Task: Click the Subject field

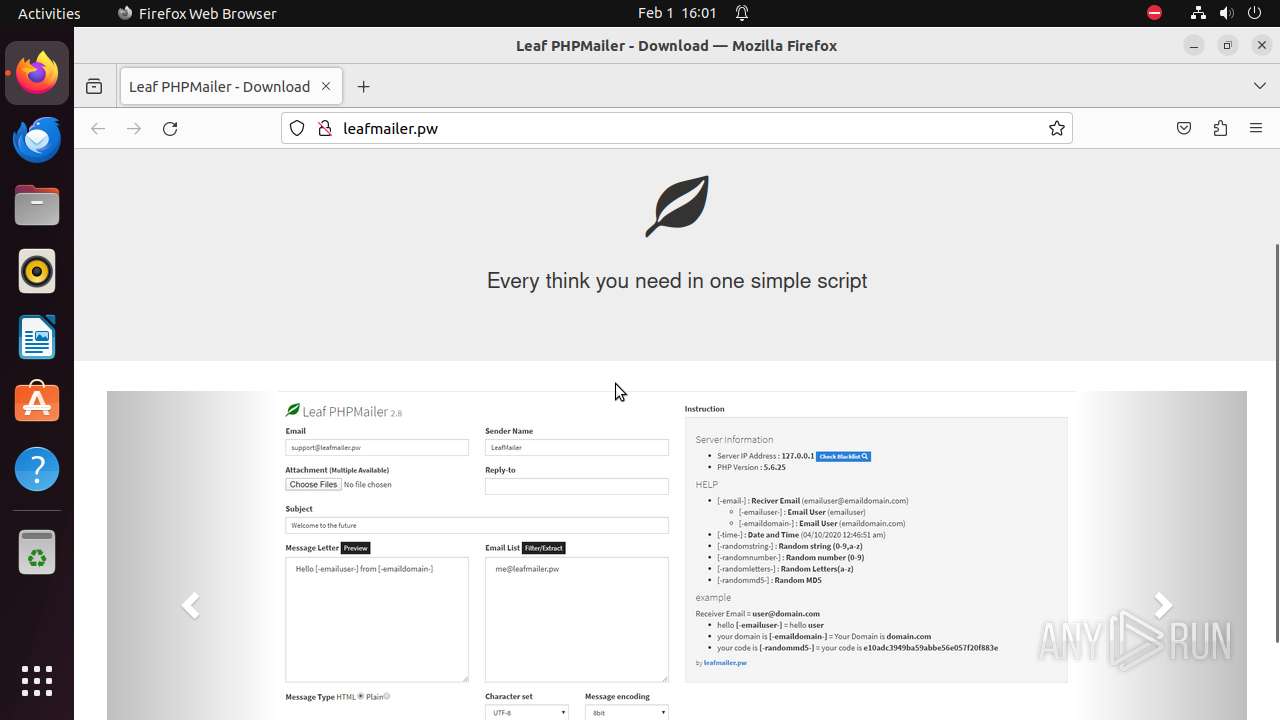Action: pos(477,525)
